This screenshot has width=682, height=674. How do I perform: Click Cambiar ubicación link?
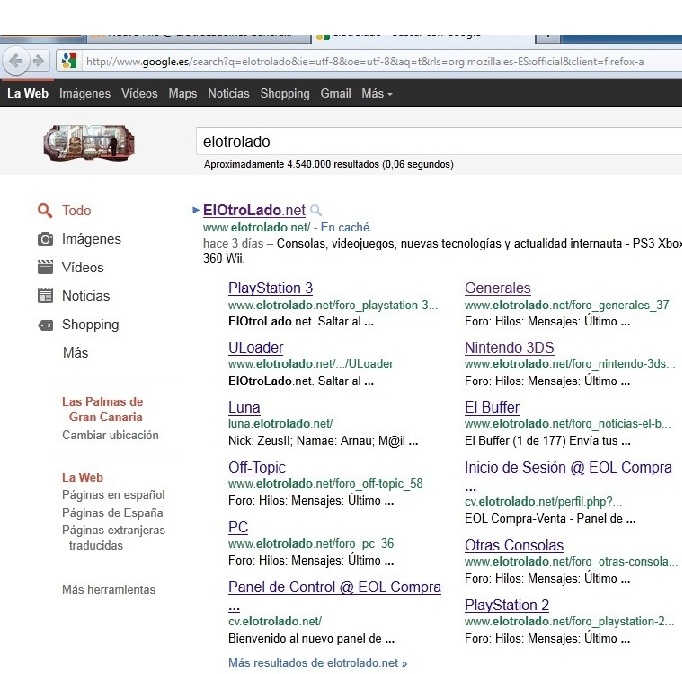110,435
